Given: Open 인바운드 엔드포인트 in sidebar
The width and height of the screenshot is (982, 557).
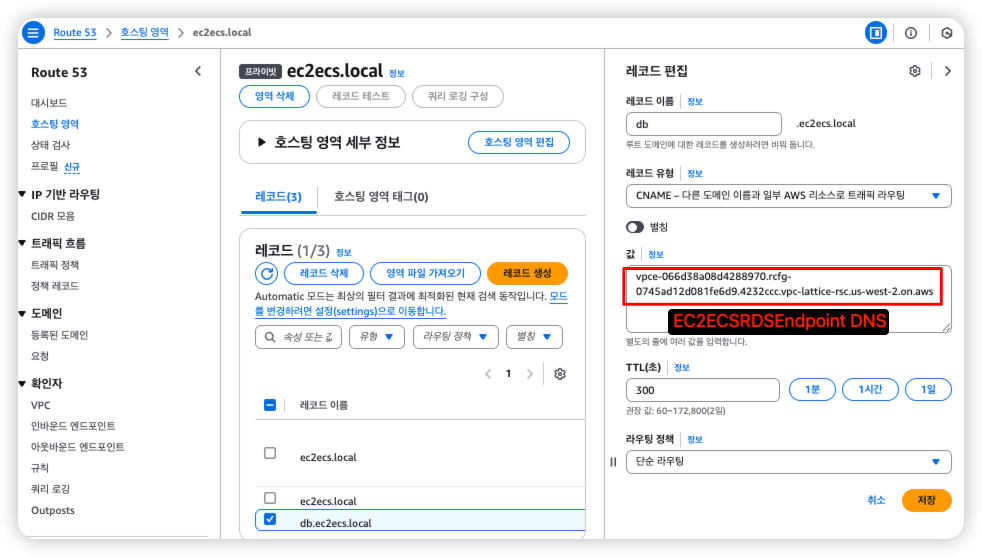Looking at the screenshot, I should (x=73, y=426).
